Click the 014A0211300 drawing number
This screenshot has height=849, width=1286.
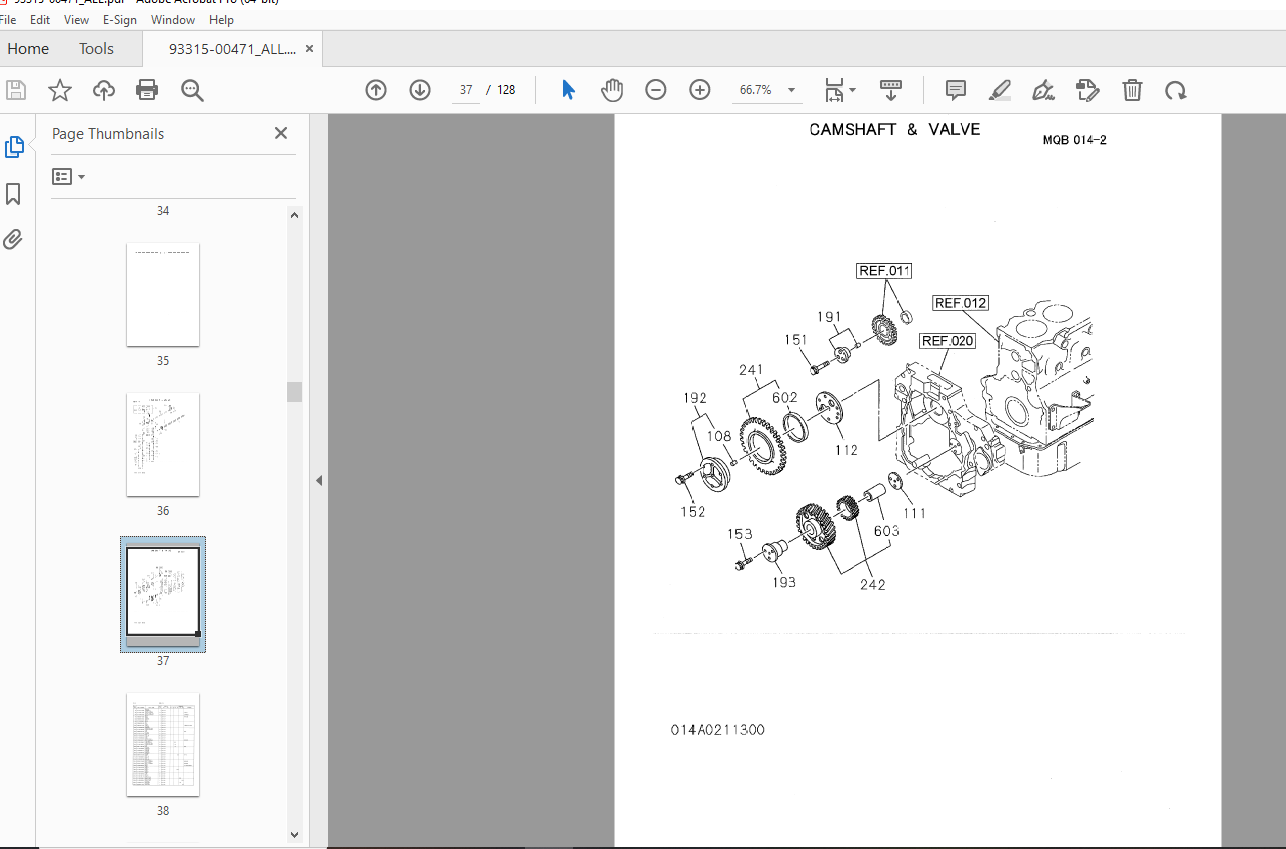[x=718, y=730]
